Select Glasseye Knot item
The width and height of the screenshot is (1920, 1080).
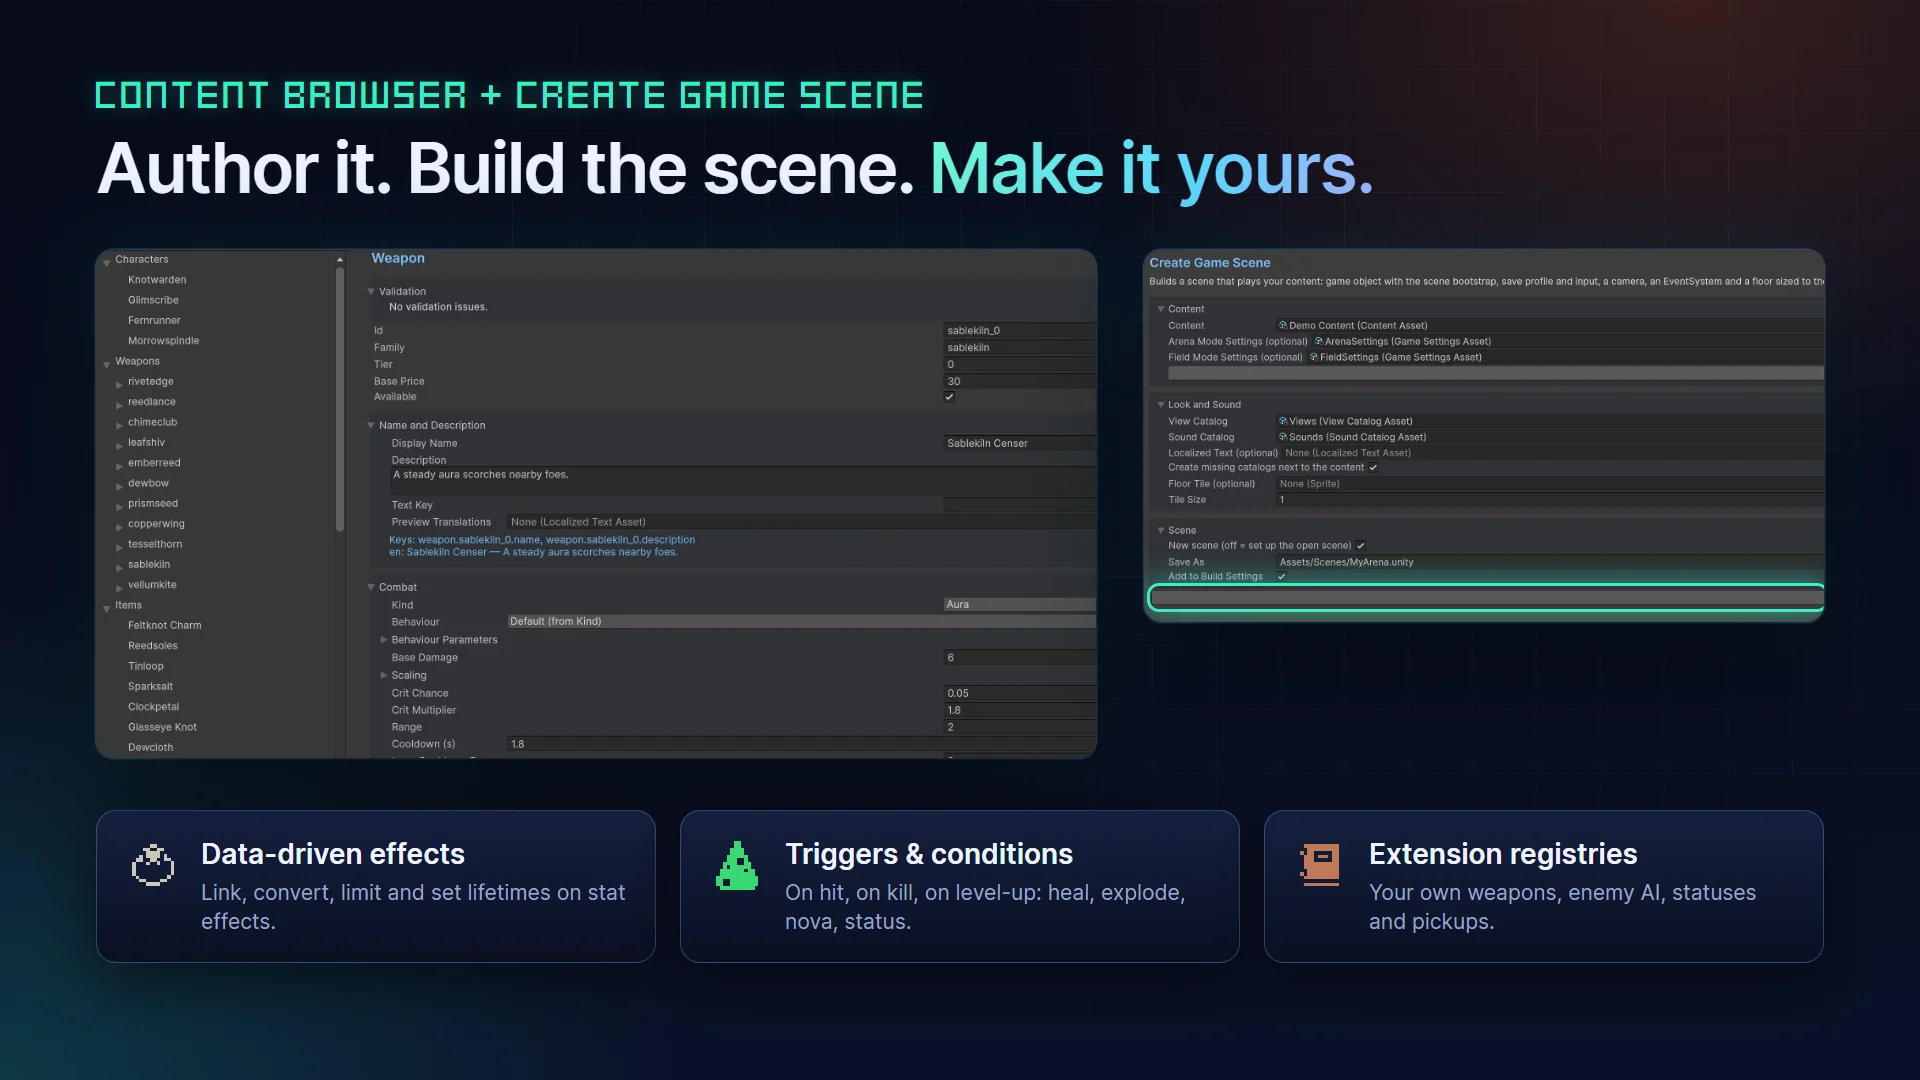click(162, 727)
